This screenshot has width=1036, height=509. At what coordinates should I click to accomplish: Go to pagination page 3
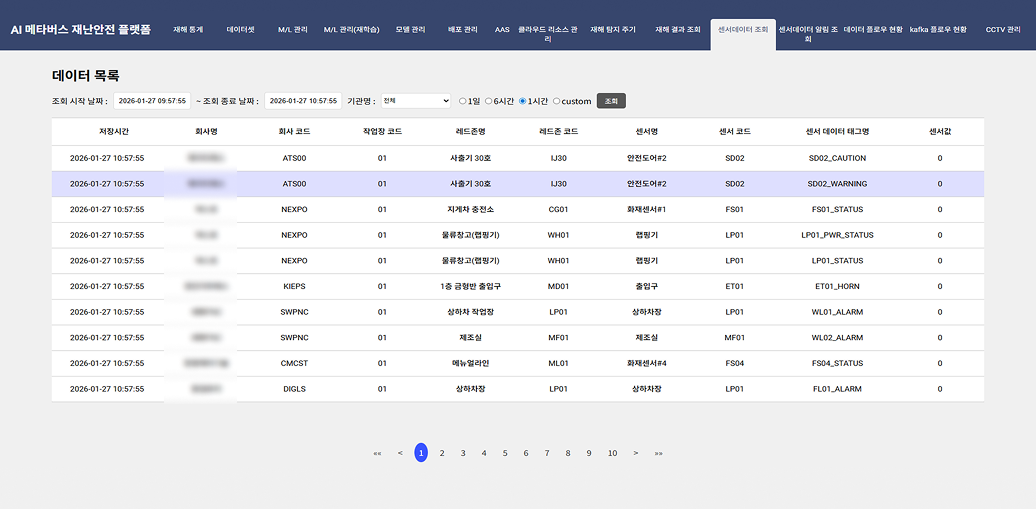tap(463, 453)
